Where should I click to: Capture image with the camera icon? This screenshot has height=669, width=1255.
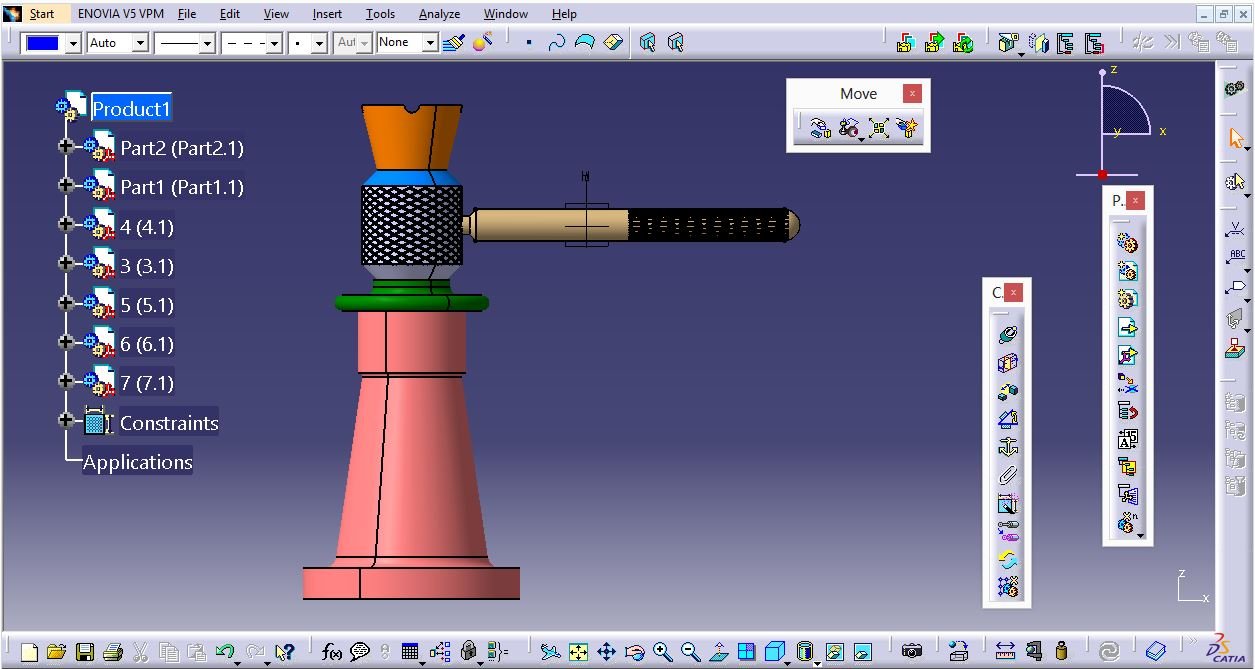[911, 652]
